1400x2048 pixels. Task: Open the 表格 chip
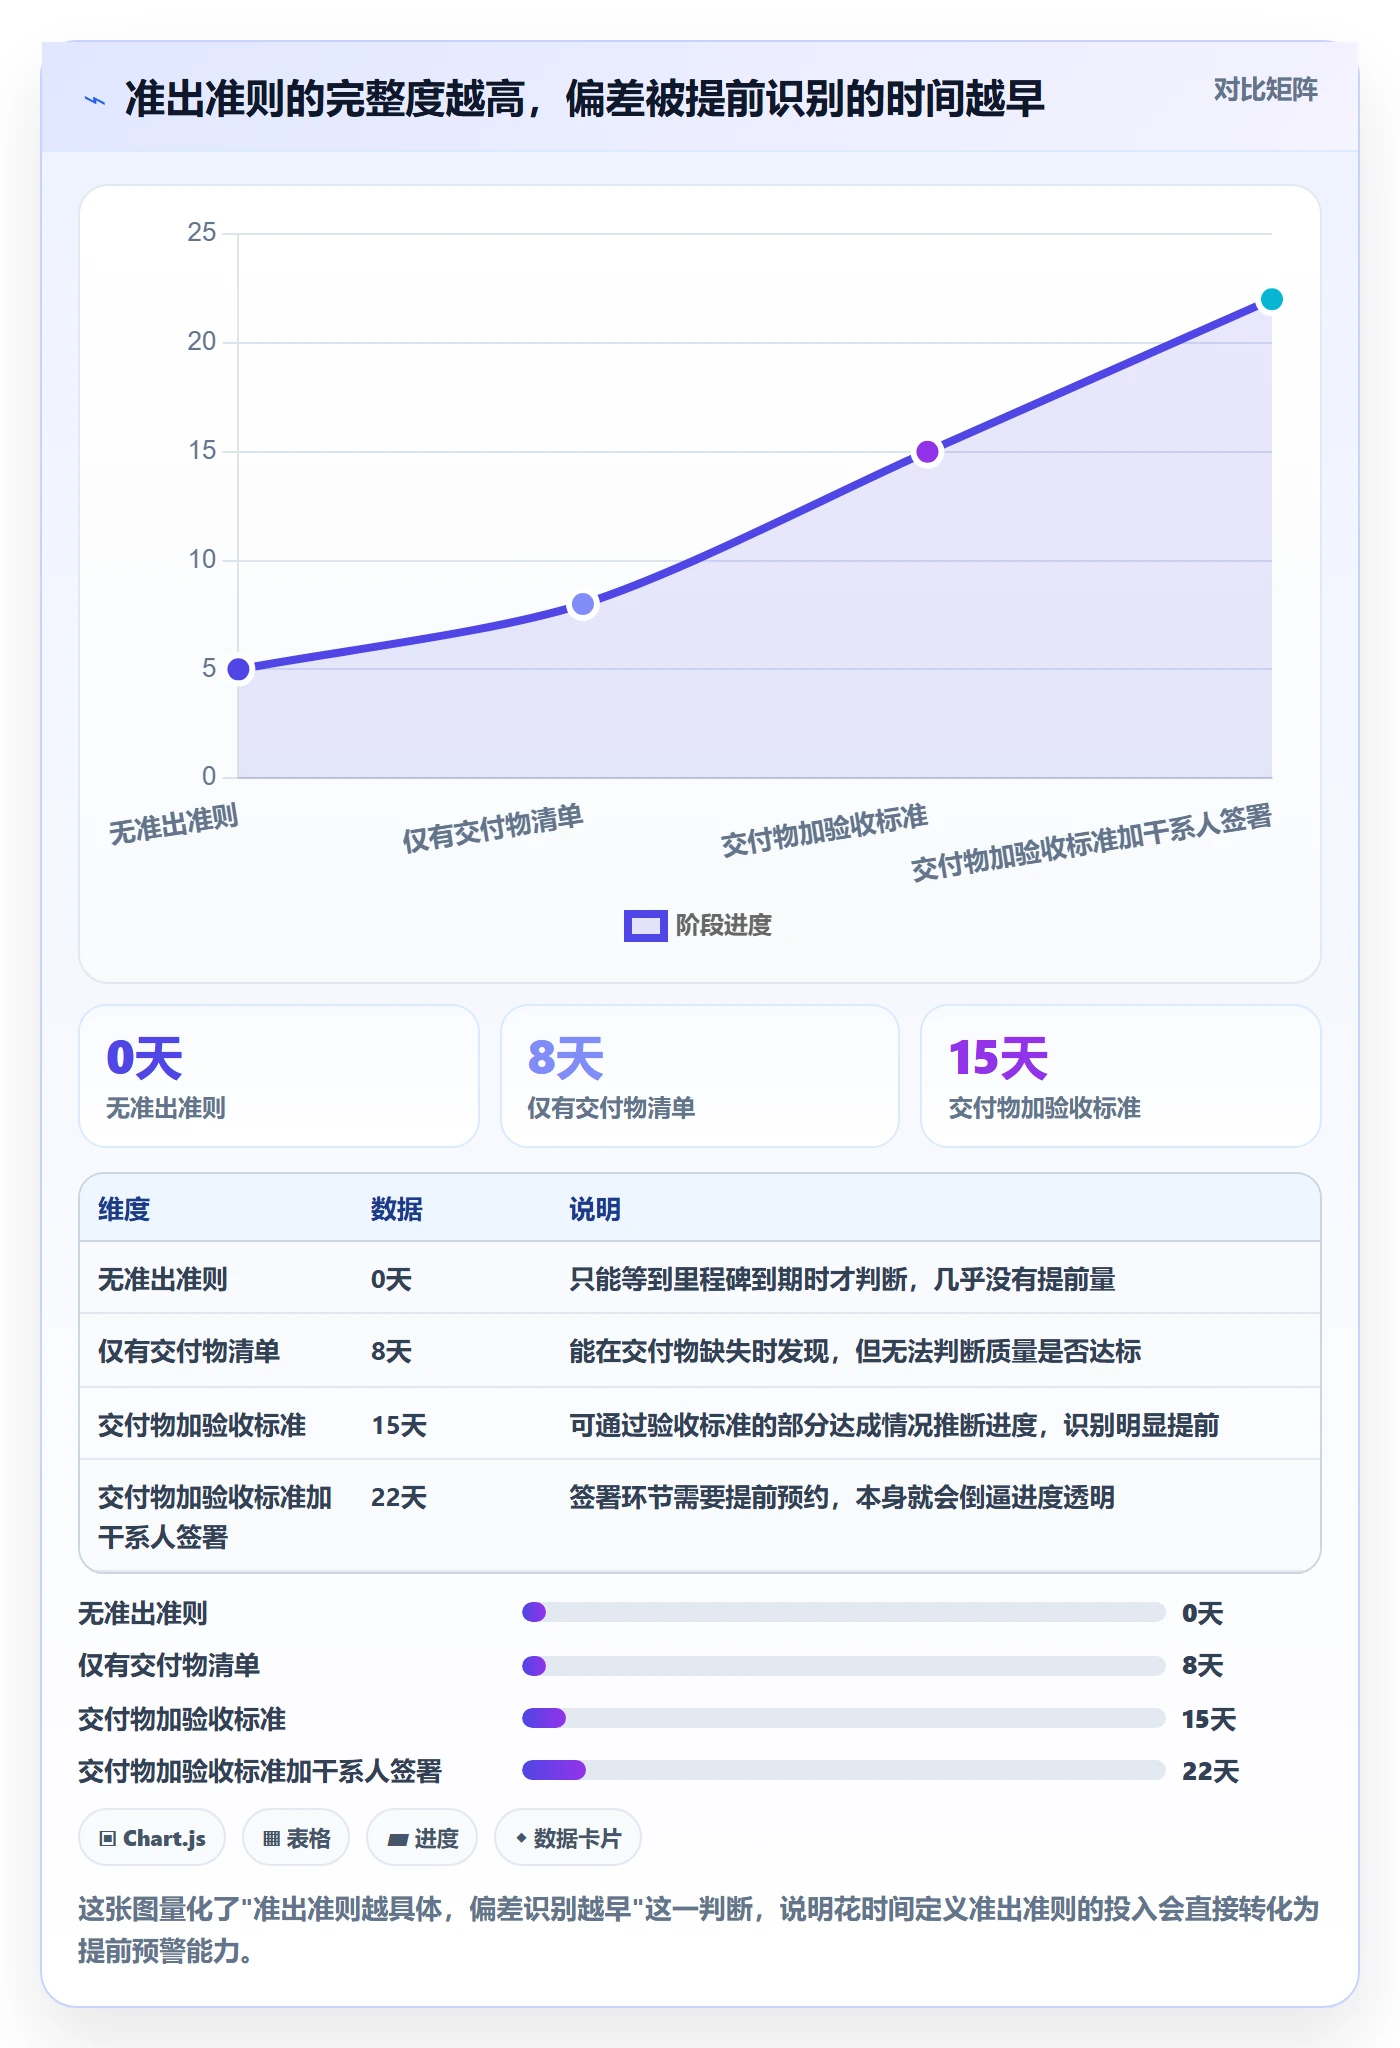point(296,1838)
